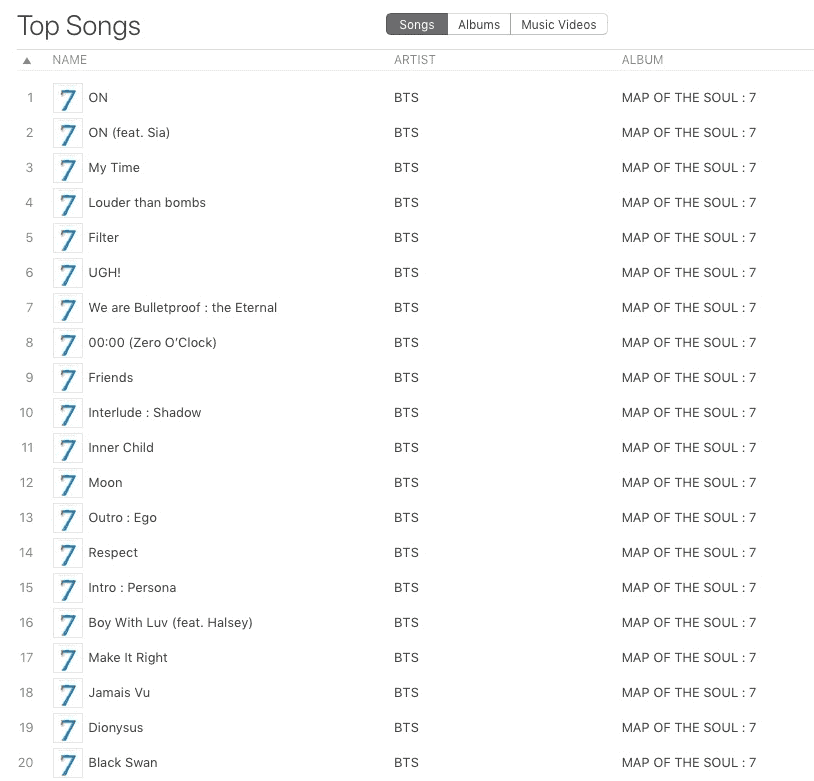Select song We are Bulletproof : the Eternal
Screen dimensions: 814x781
coord(182,308)
